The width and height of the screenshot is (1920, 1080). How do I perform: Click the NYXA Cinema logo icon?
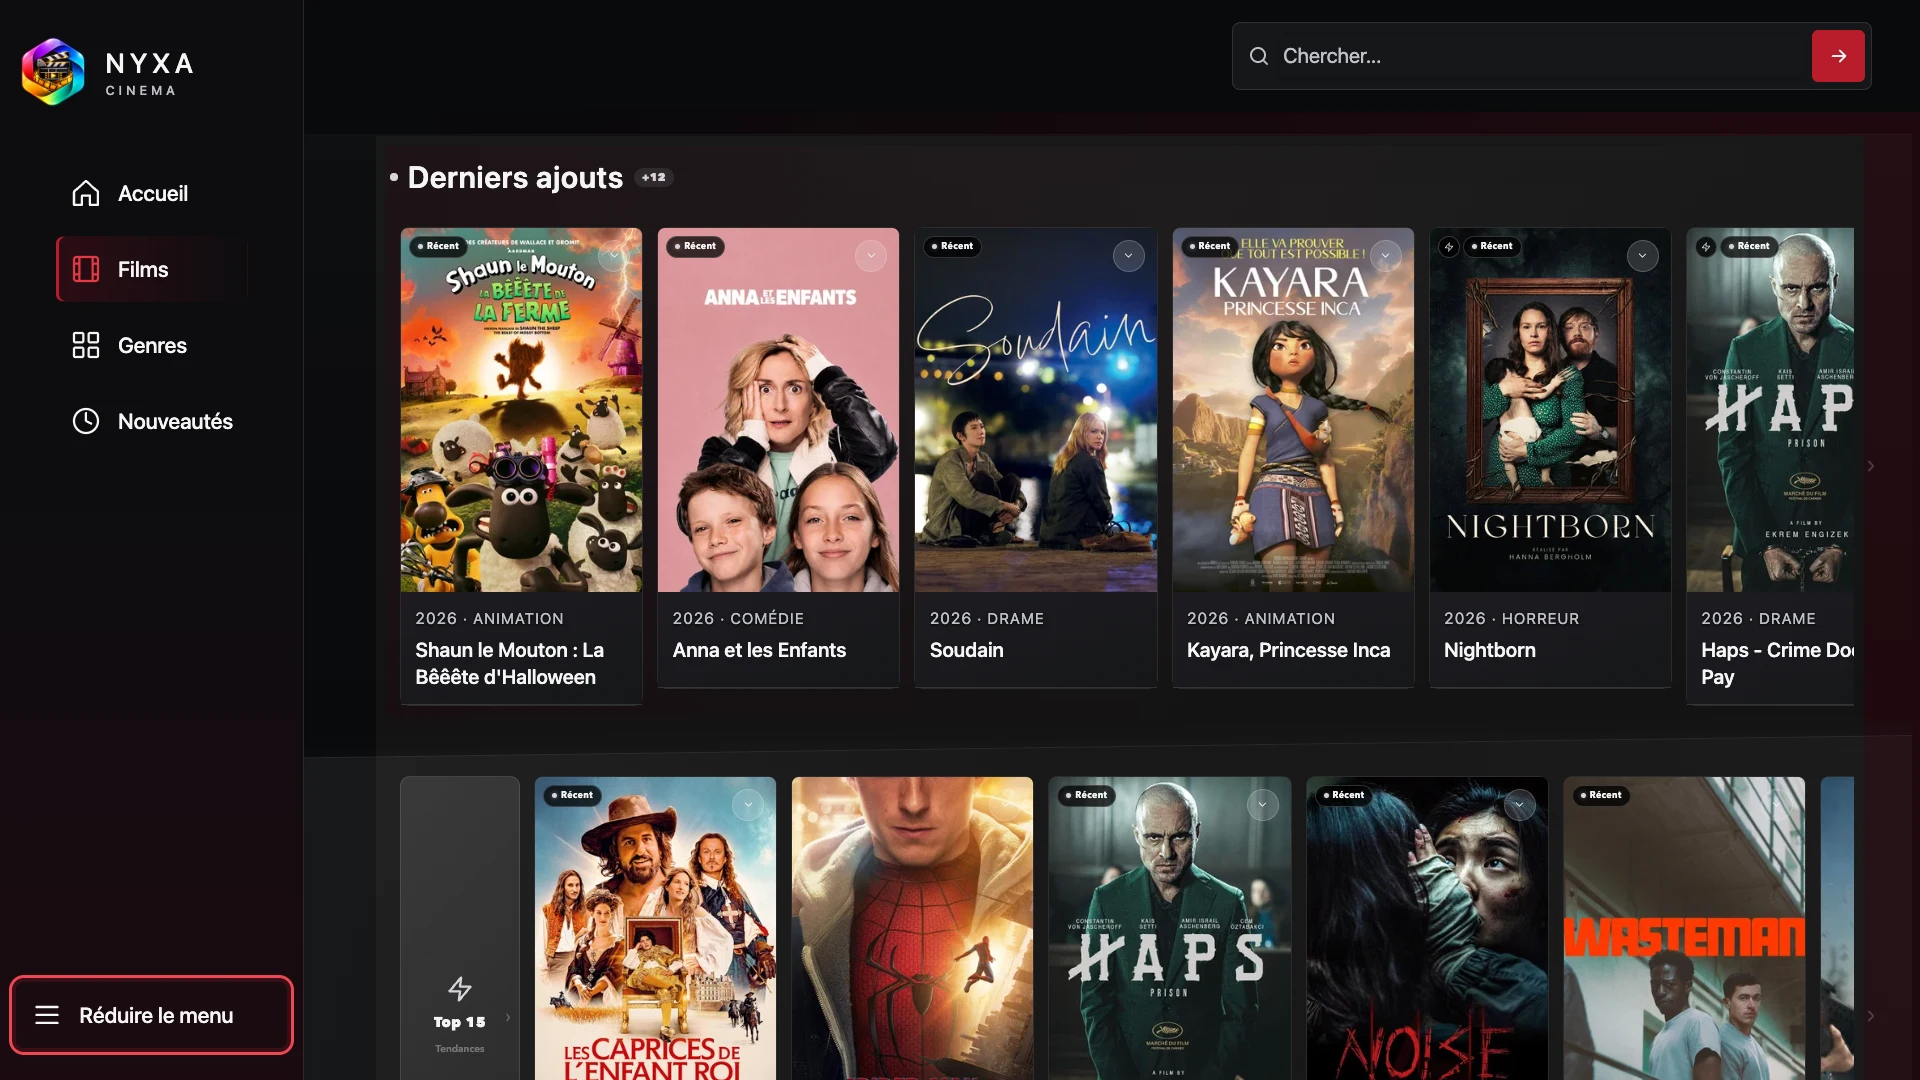pyautogui.click(x=53, y=72)
